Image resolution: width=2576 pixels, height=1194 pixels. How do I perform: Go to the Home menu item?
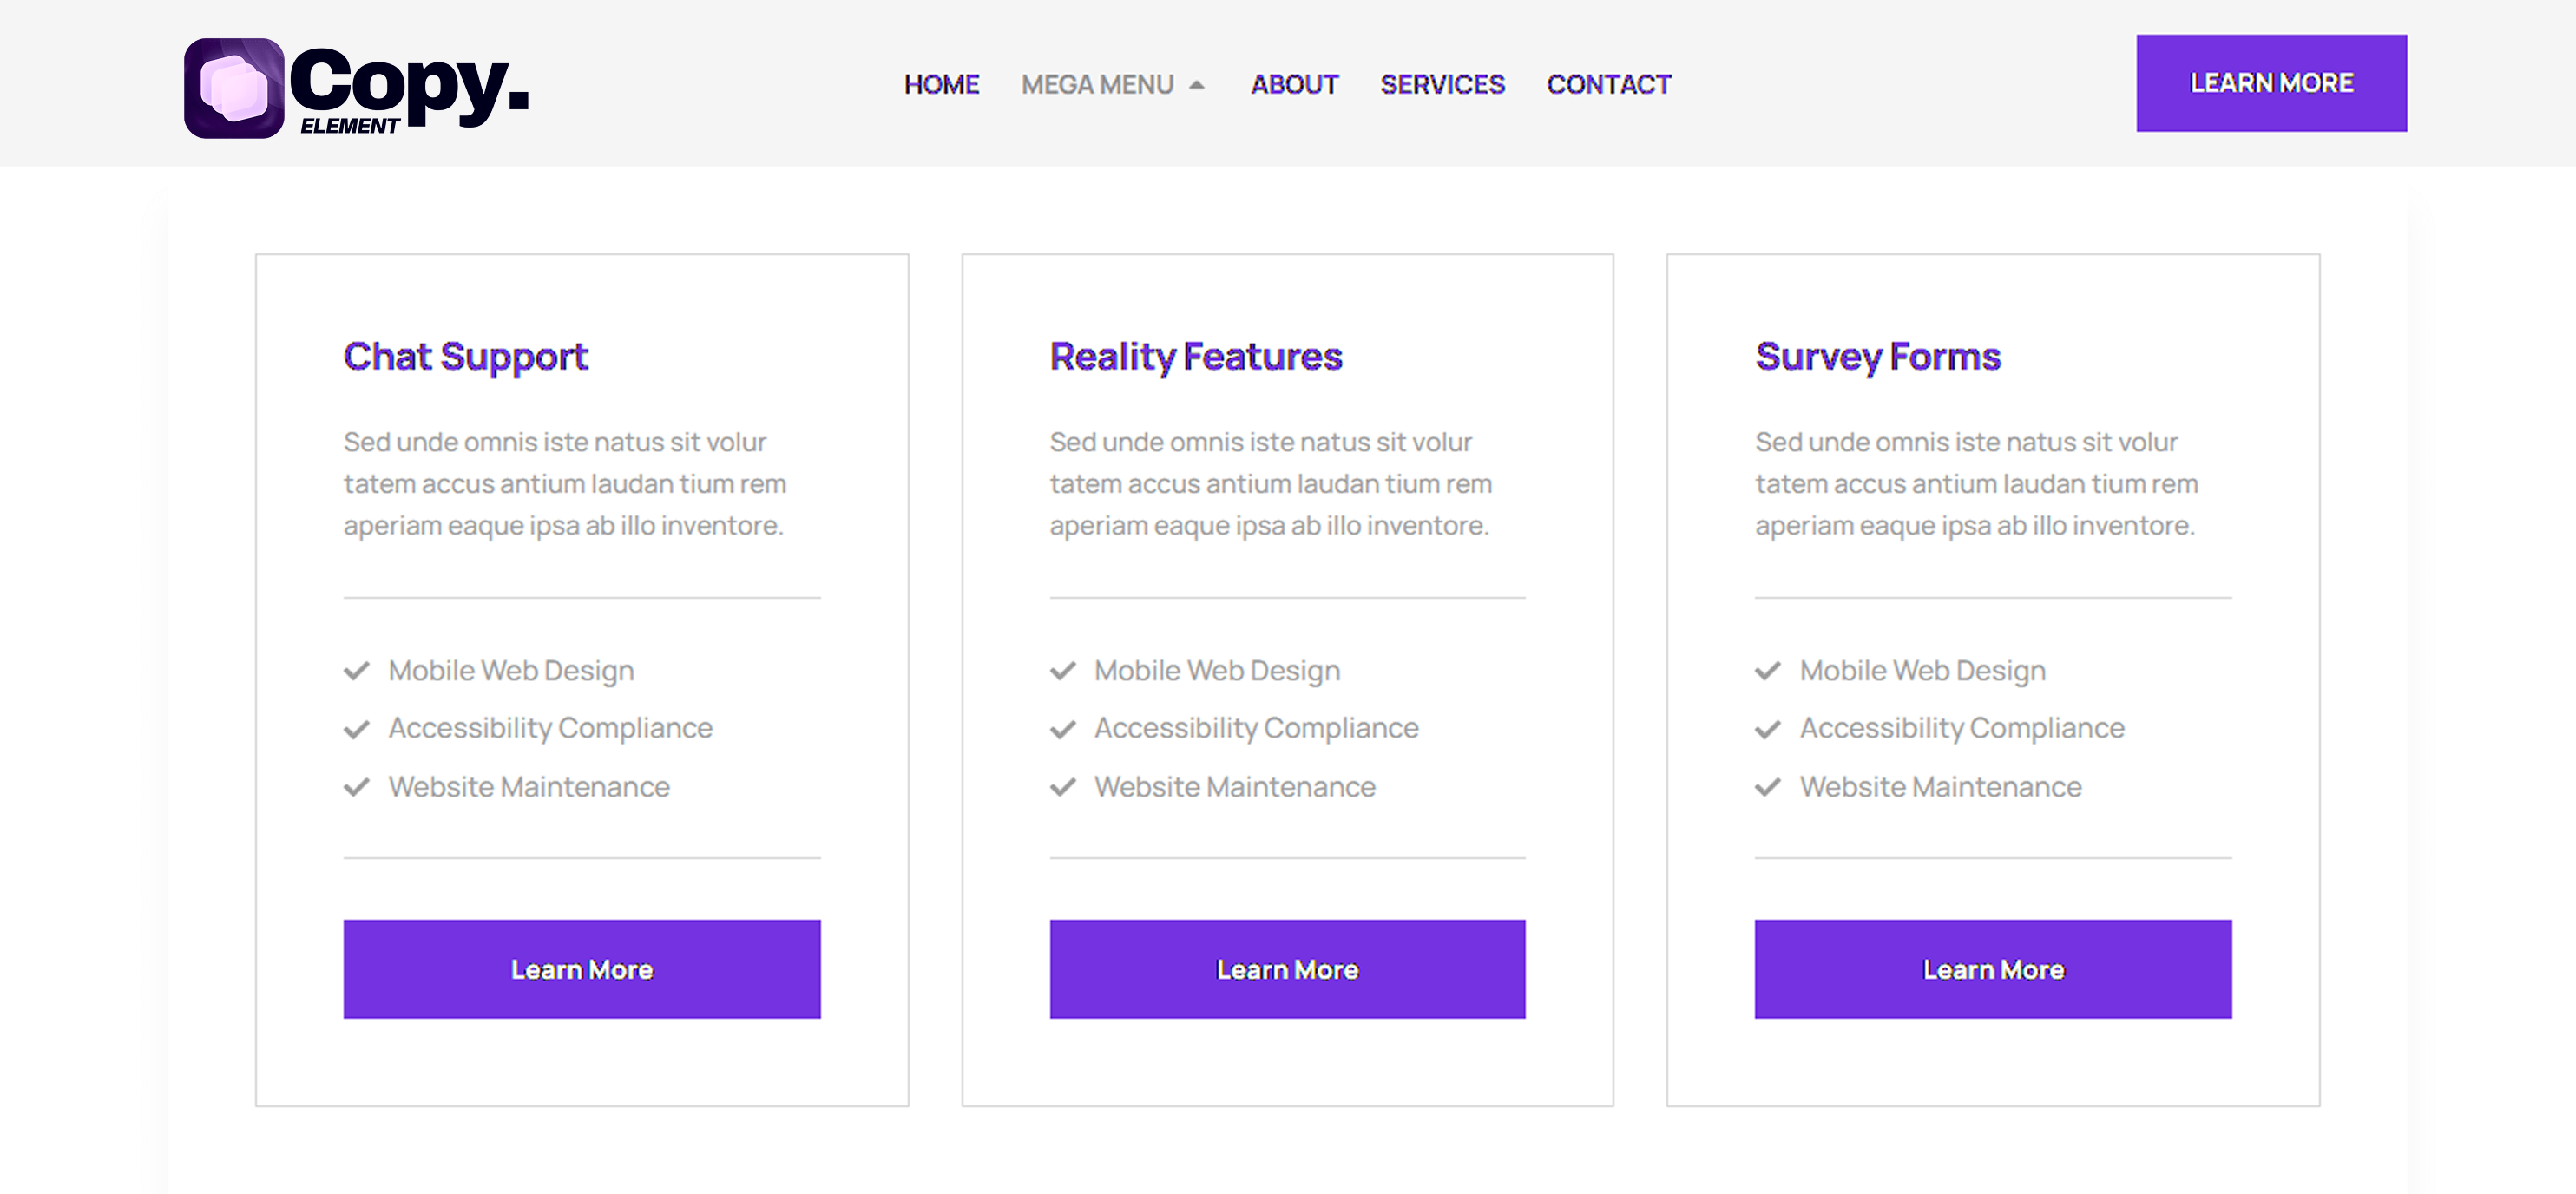tap(941, 85)
